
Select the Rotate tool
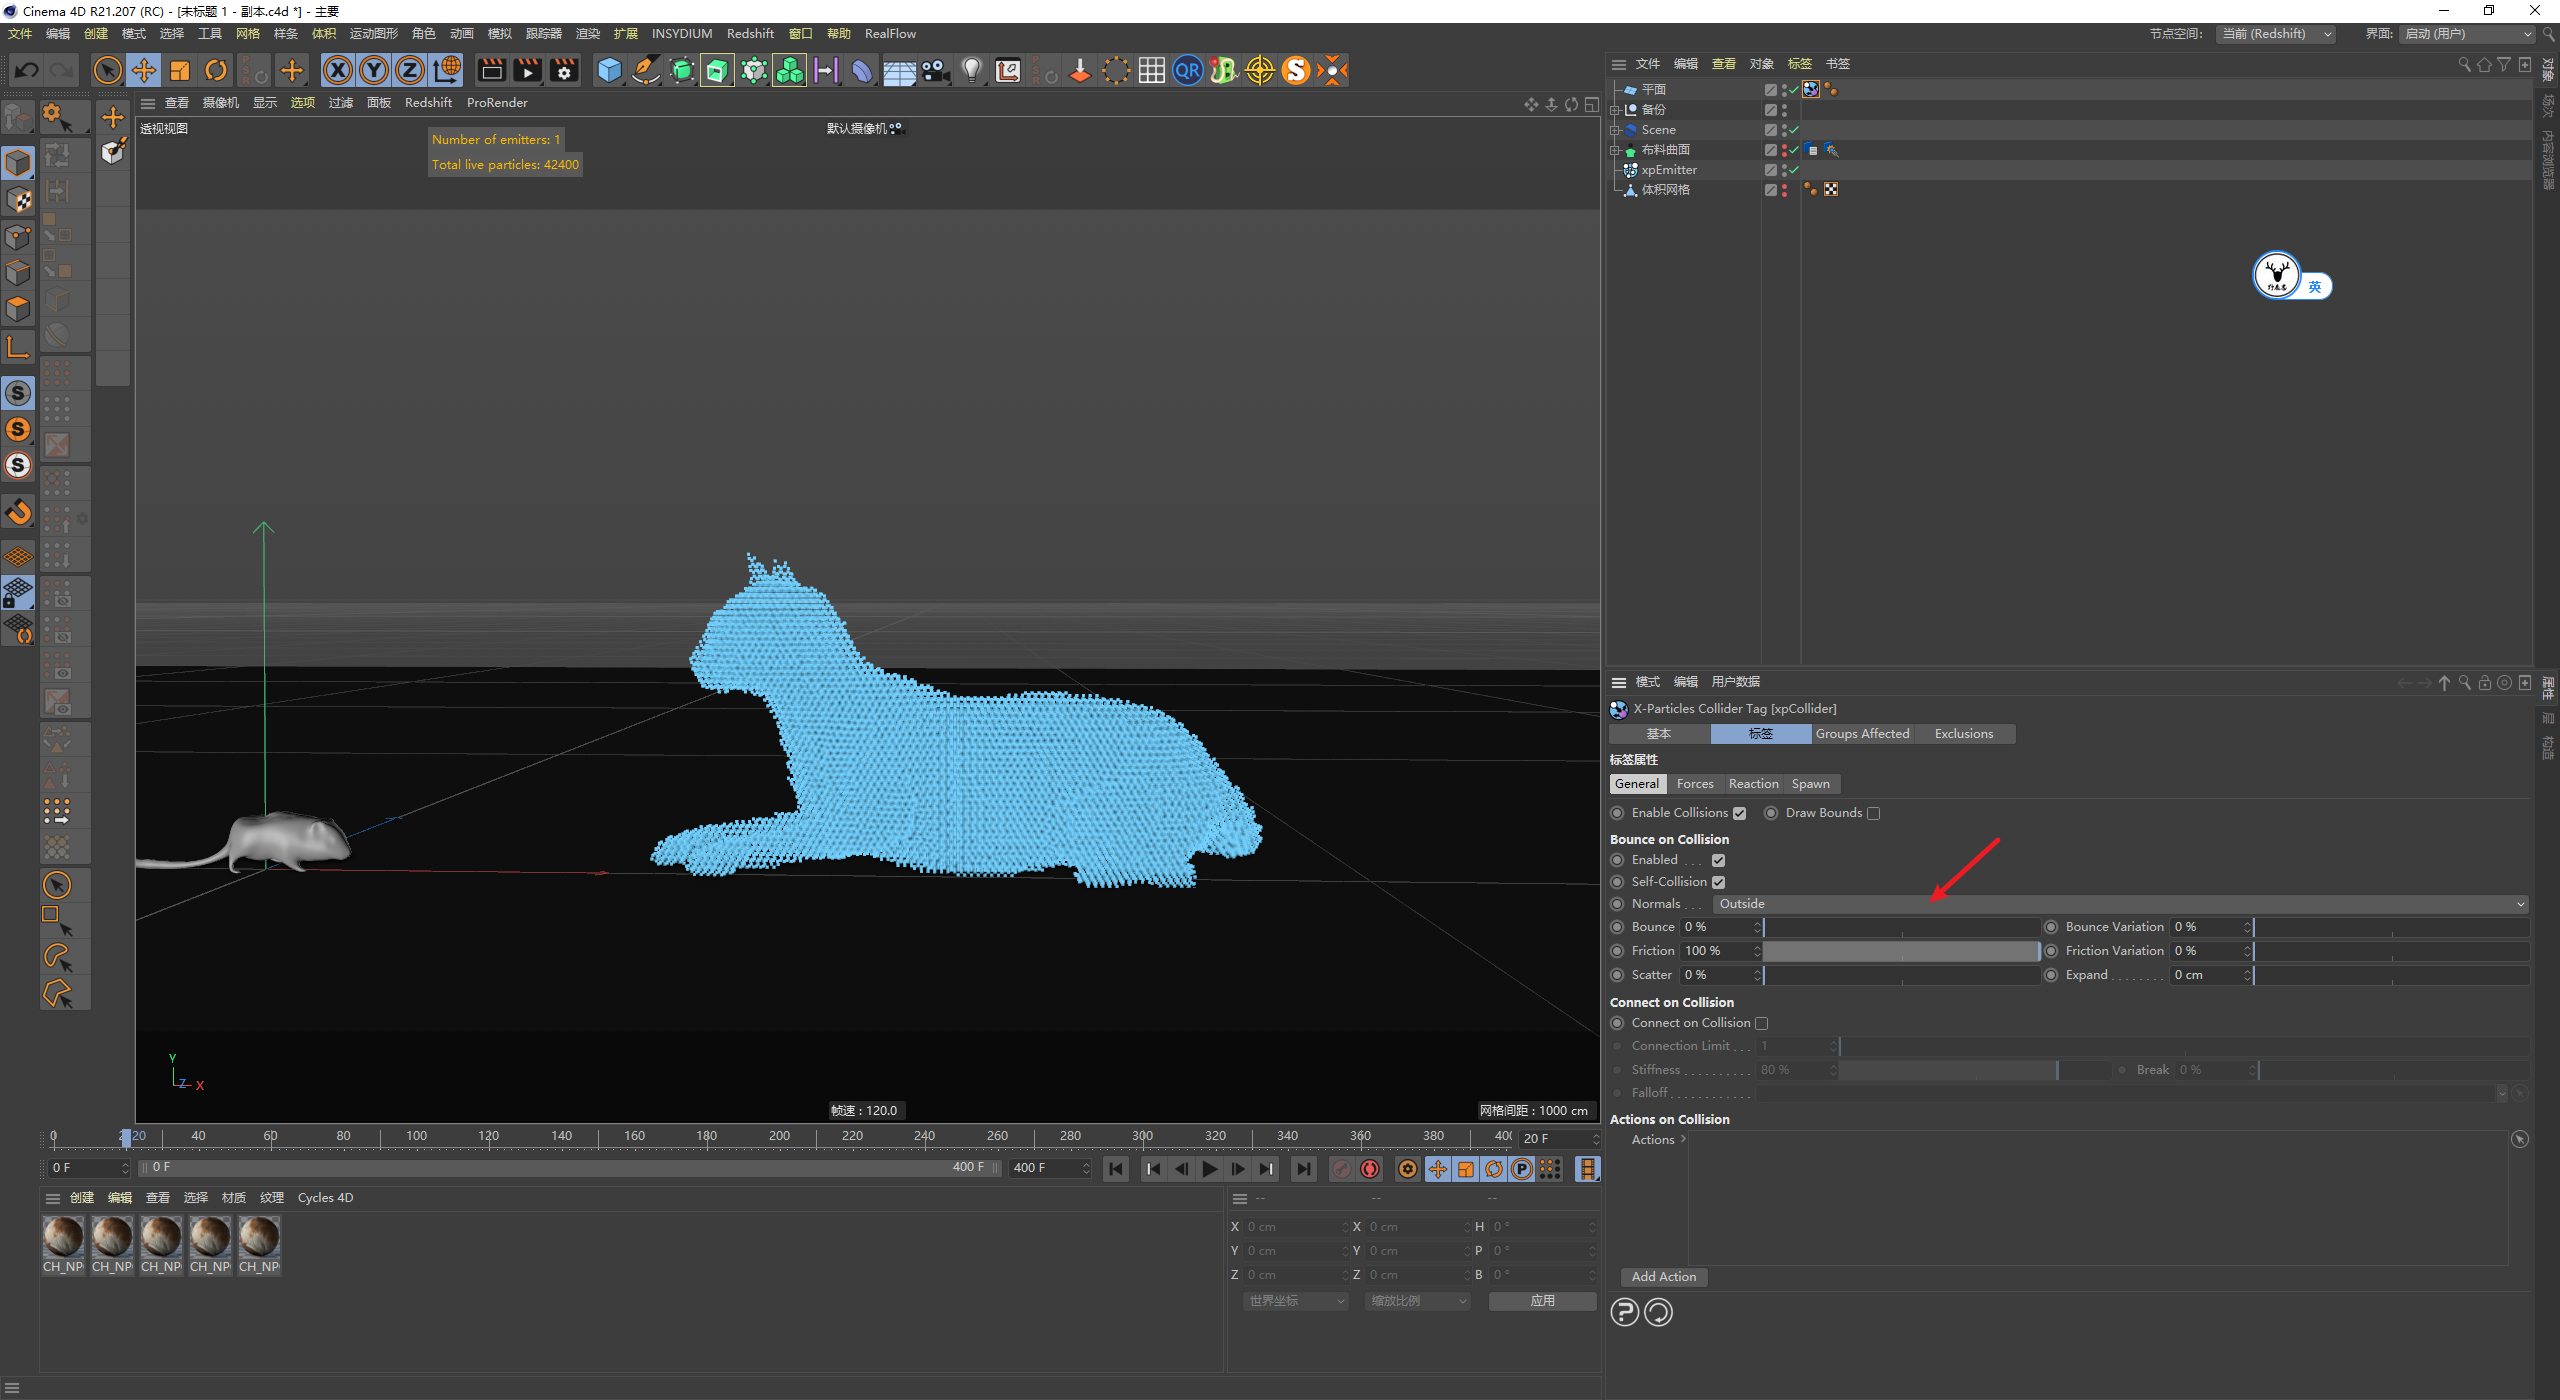[216, 70]
